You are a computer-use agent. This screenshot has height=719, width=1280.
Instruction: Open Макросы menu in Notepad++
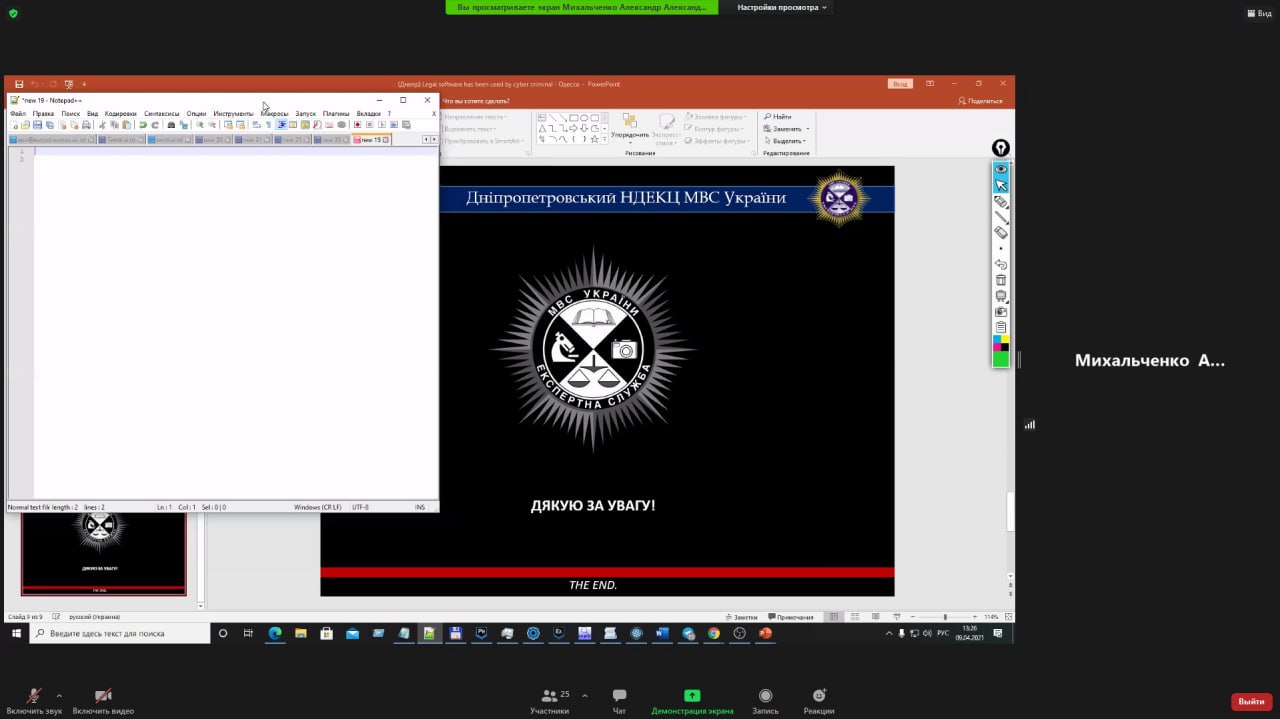(275, 114)
